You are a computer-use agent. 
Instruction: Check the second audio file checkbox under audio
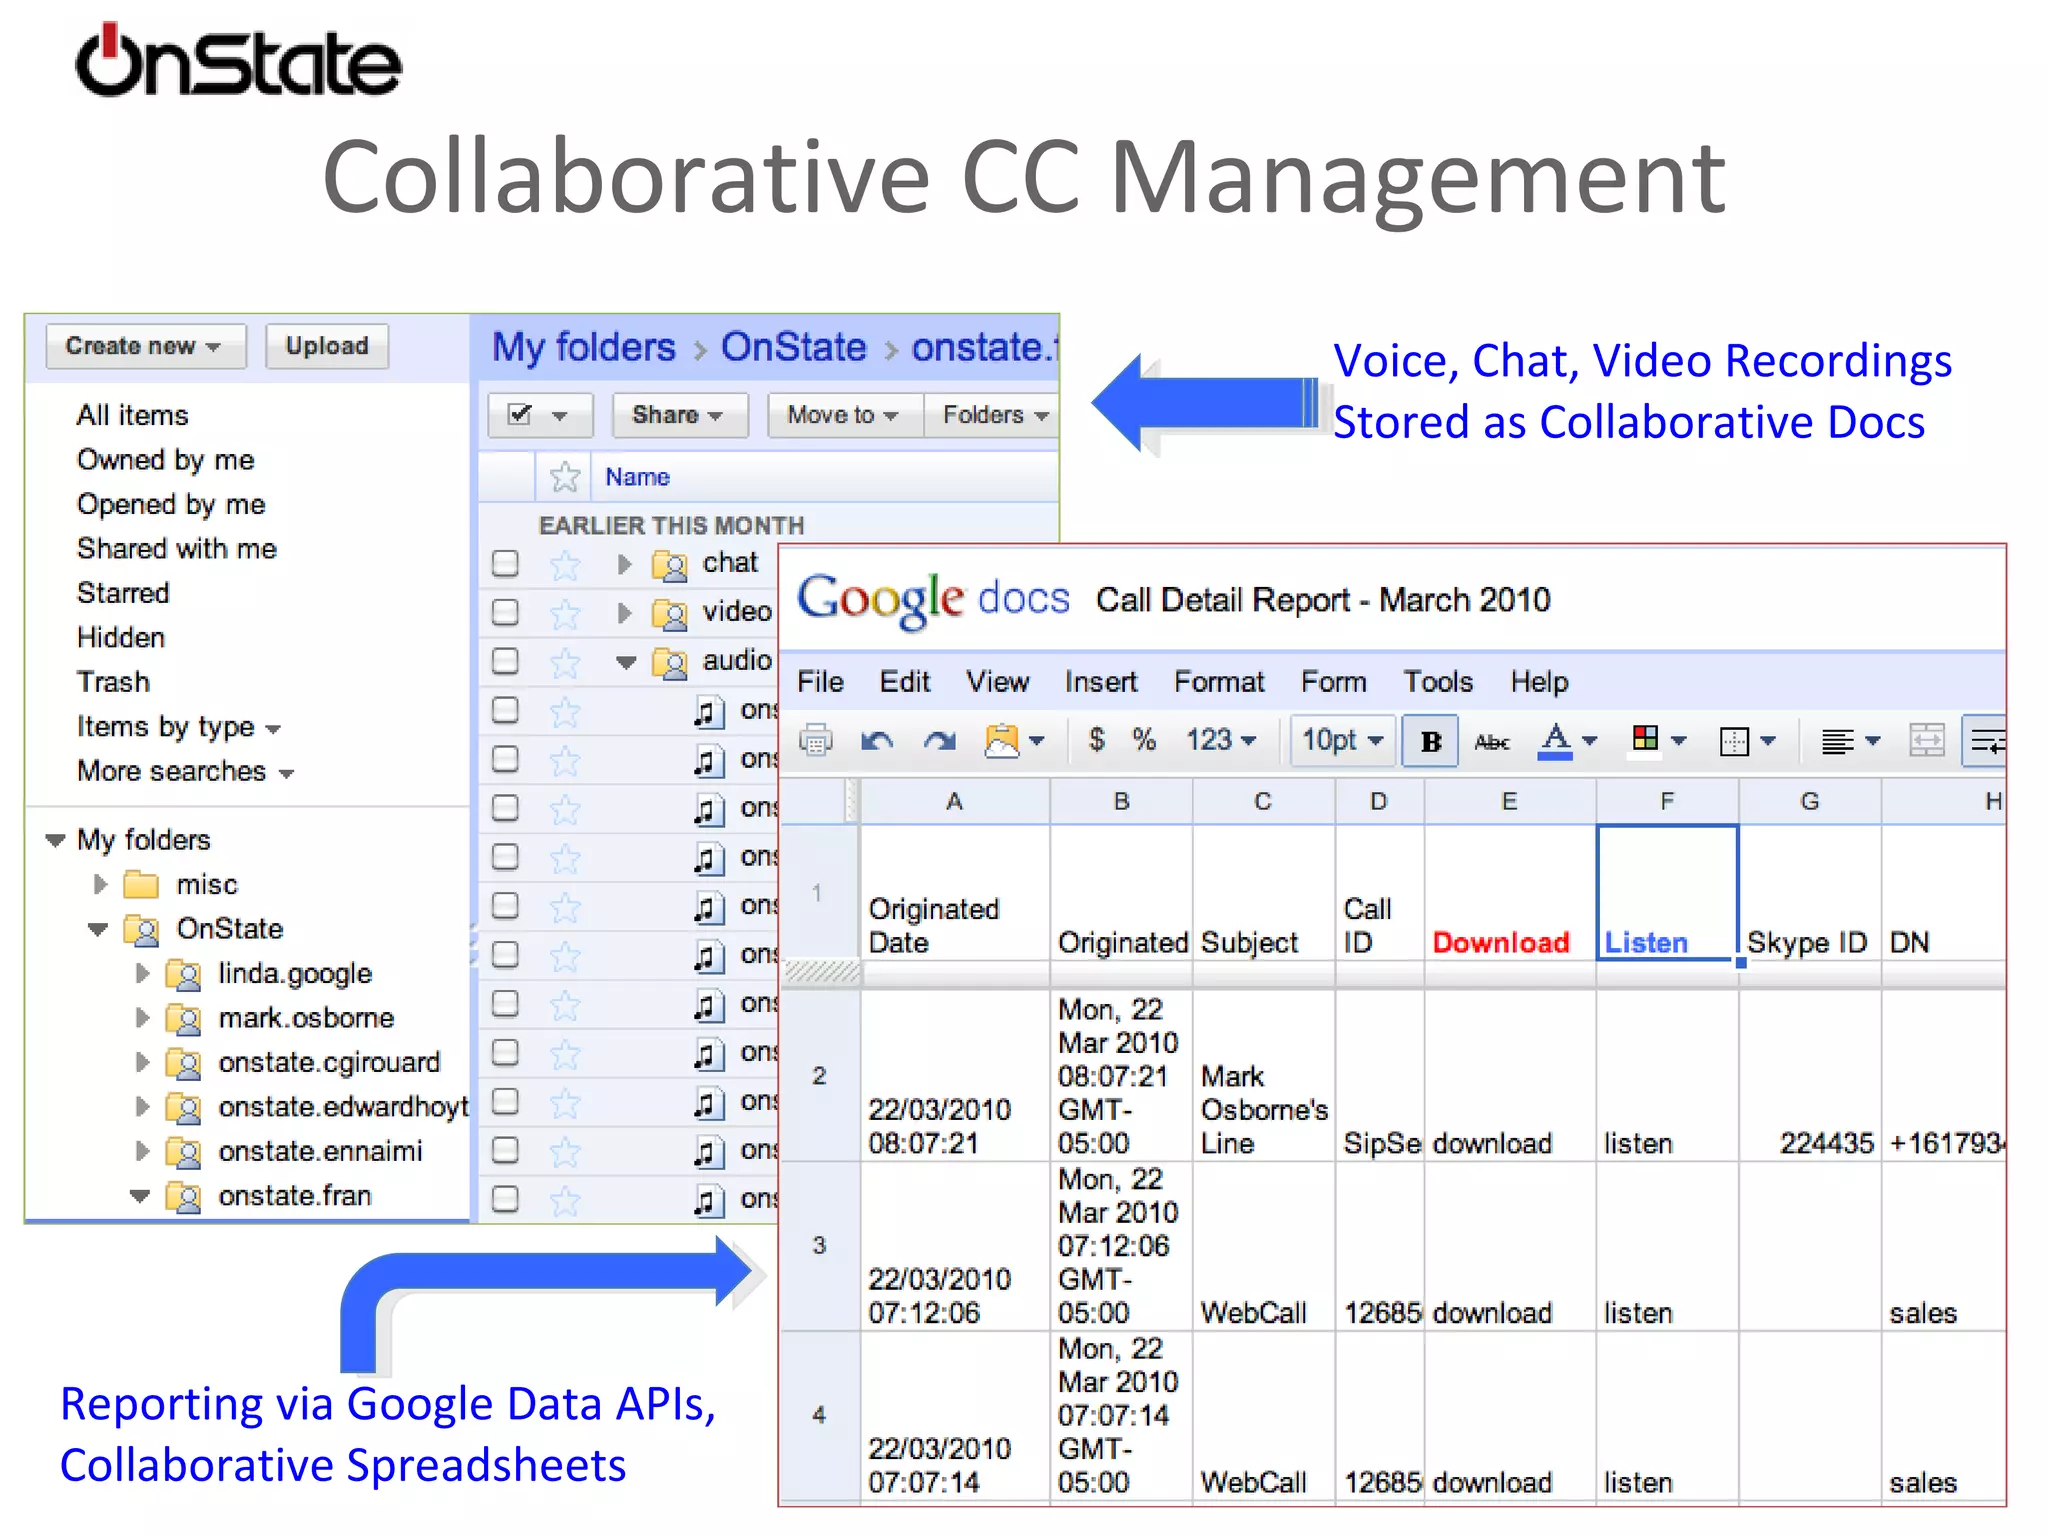click(505, 759)
